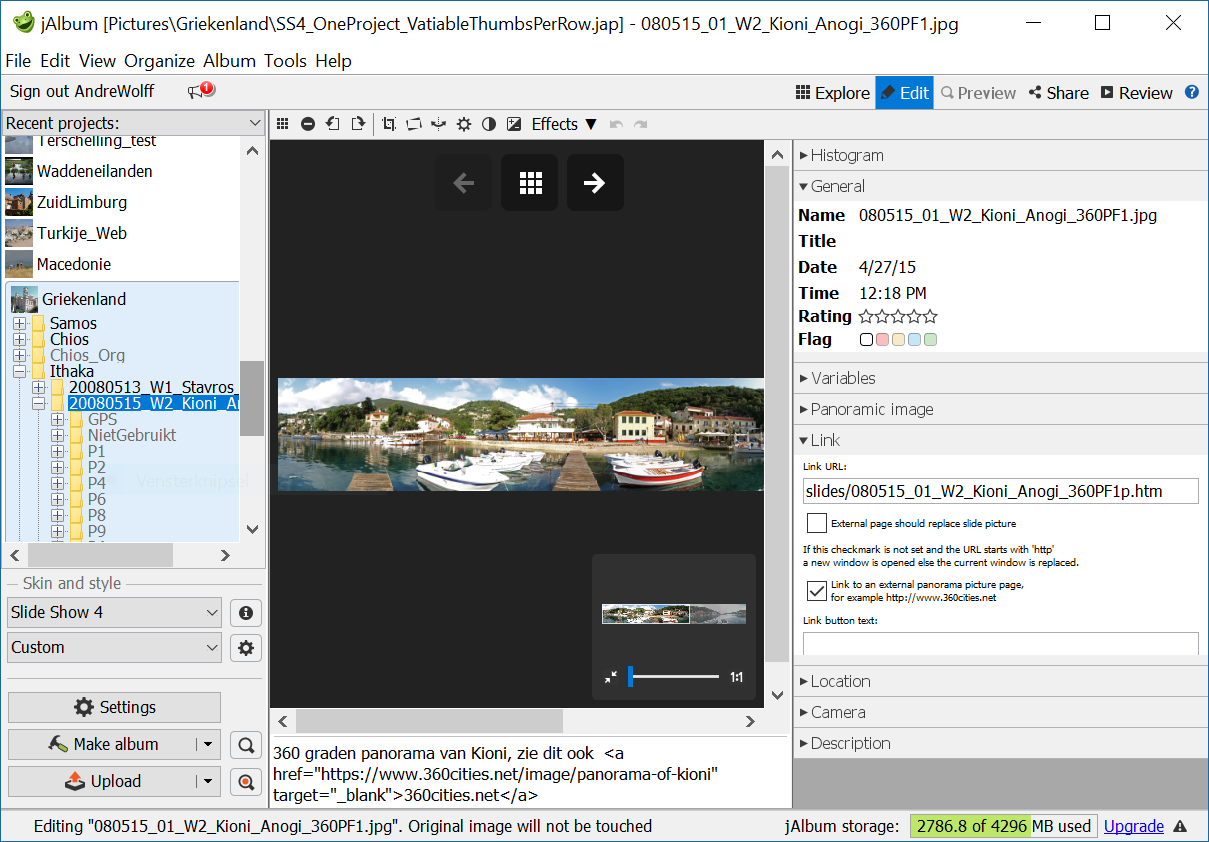Screen dimensions: 1209x842
Task: Click the Upgrade storage link
Action: [x=1133, y=826]
